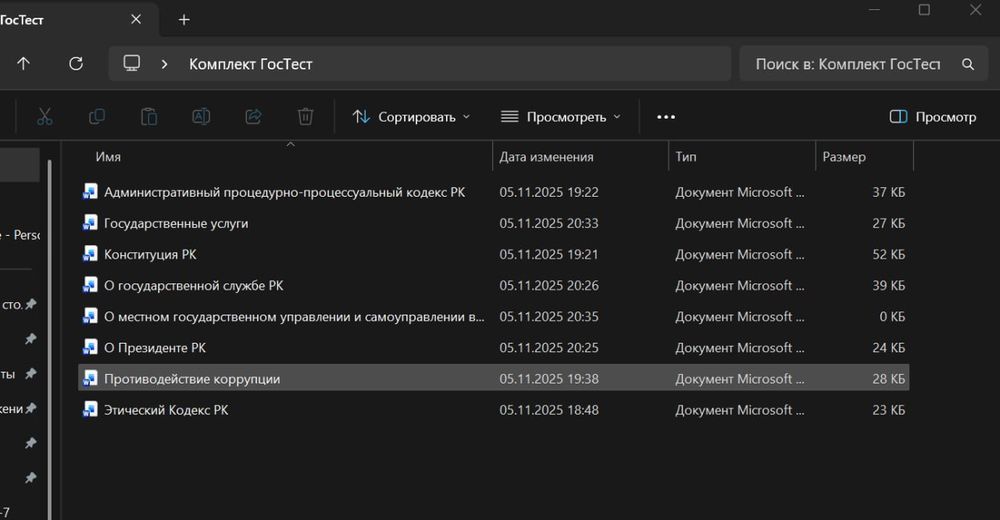Click the Share icon in toolbar

[x=253, y=117]
